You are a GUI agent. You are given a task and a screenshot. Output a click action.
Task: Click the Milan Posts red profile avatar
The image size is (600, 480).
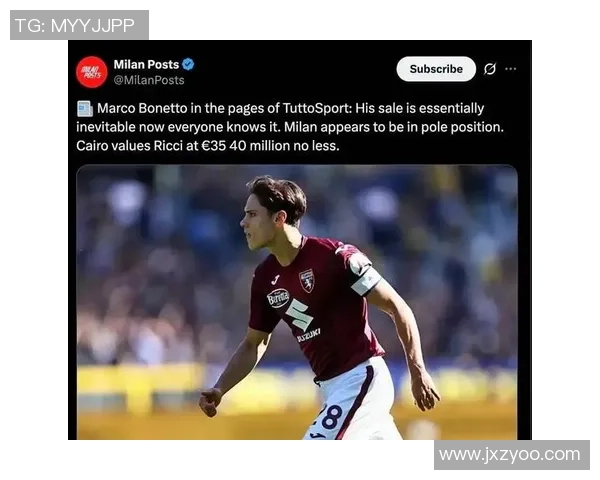click(x=91, y=72)
